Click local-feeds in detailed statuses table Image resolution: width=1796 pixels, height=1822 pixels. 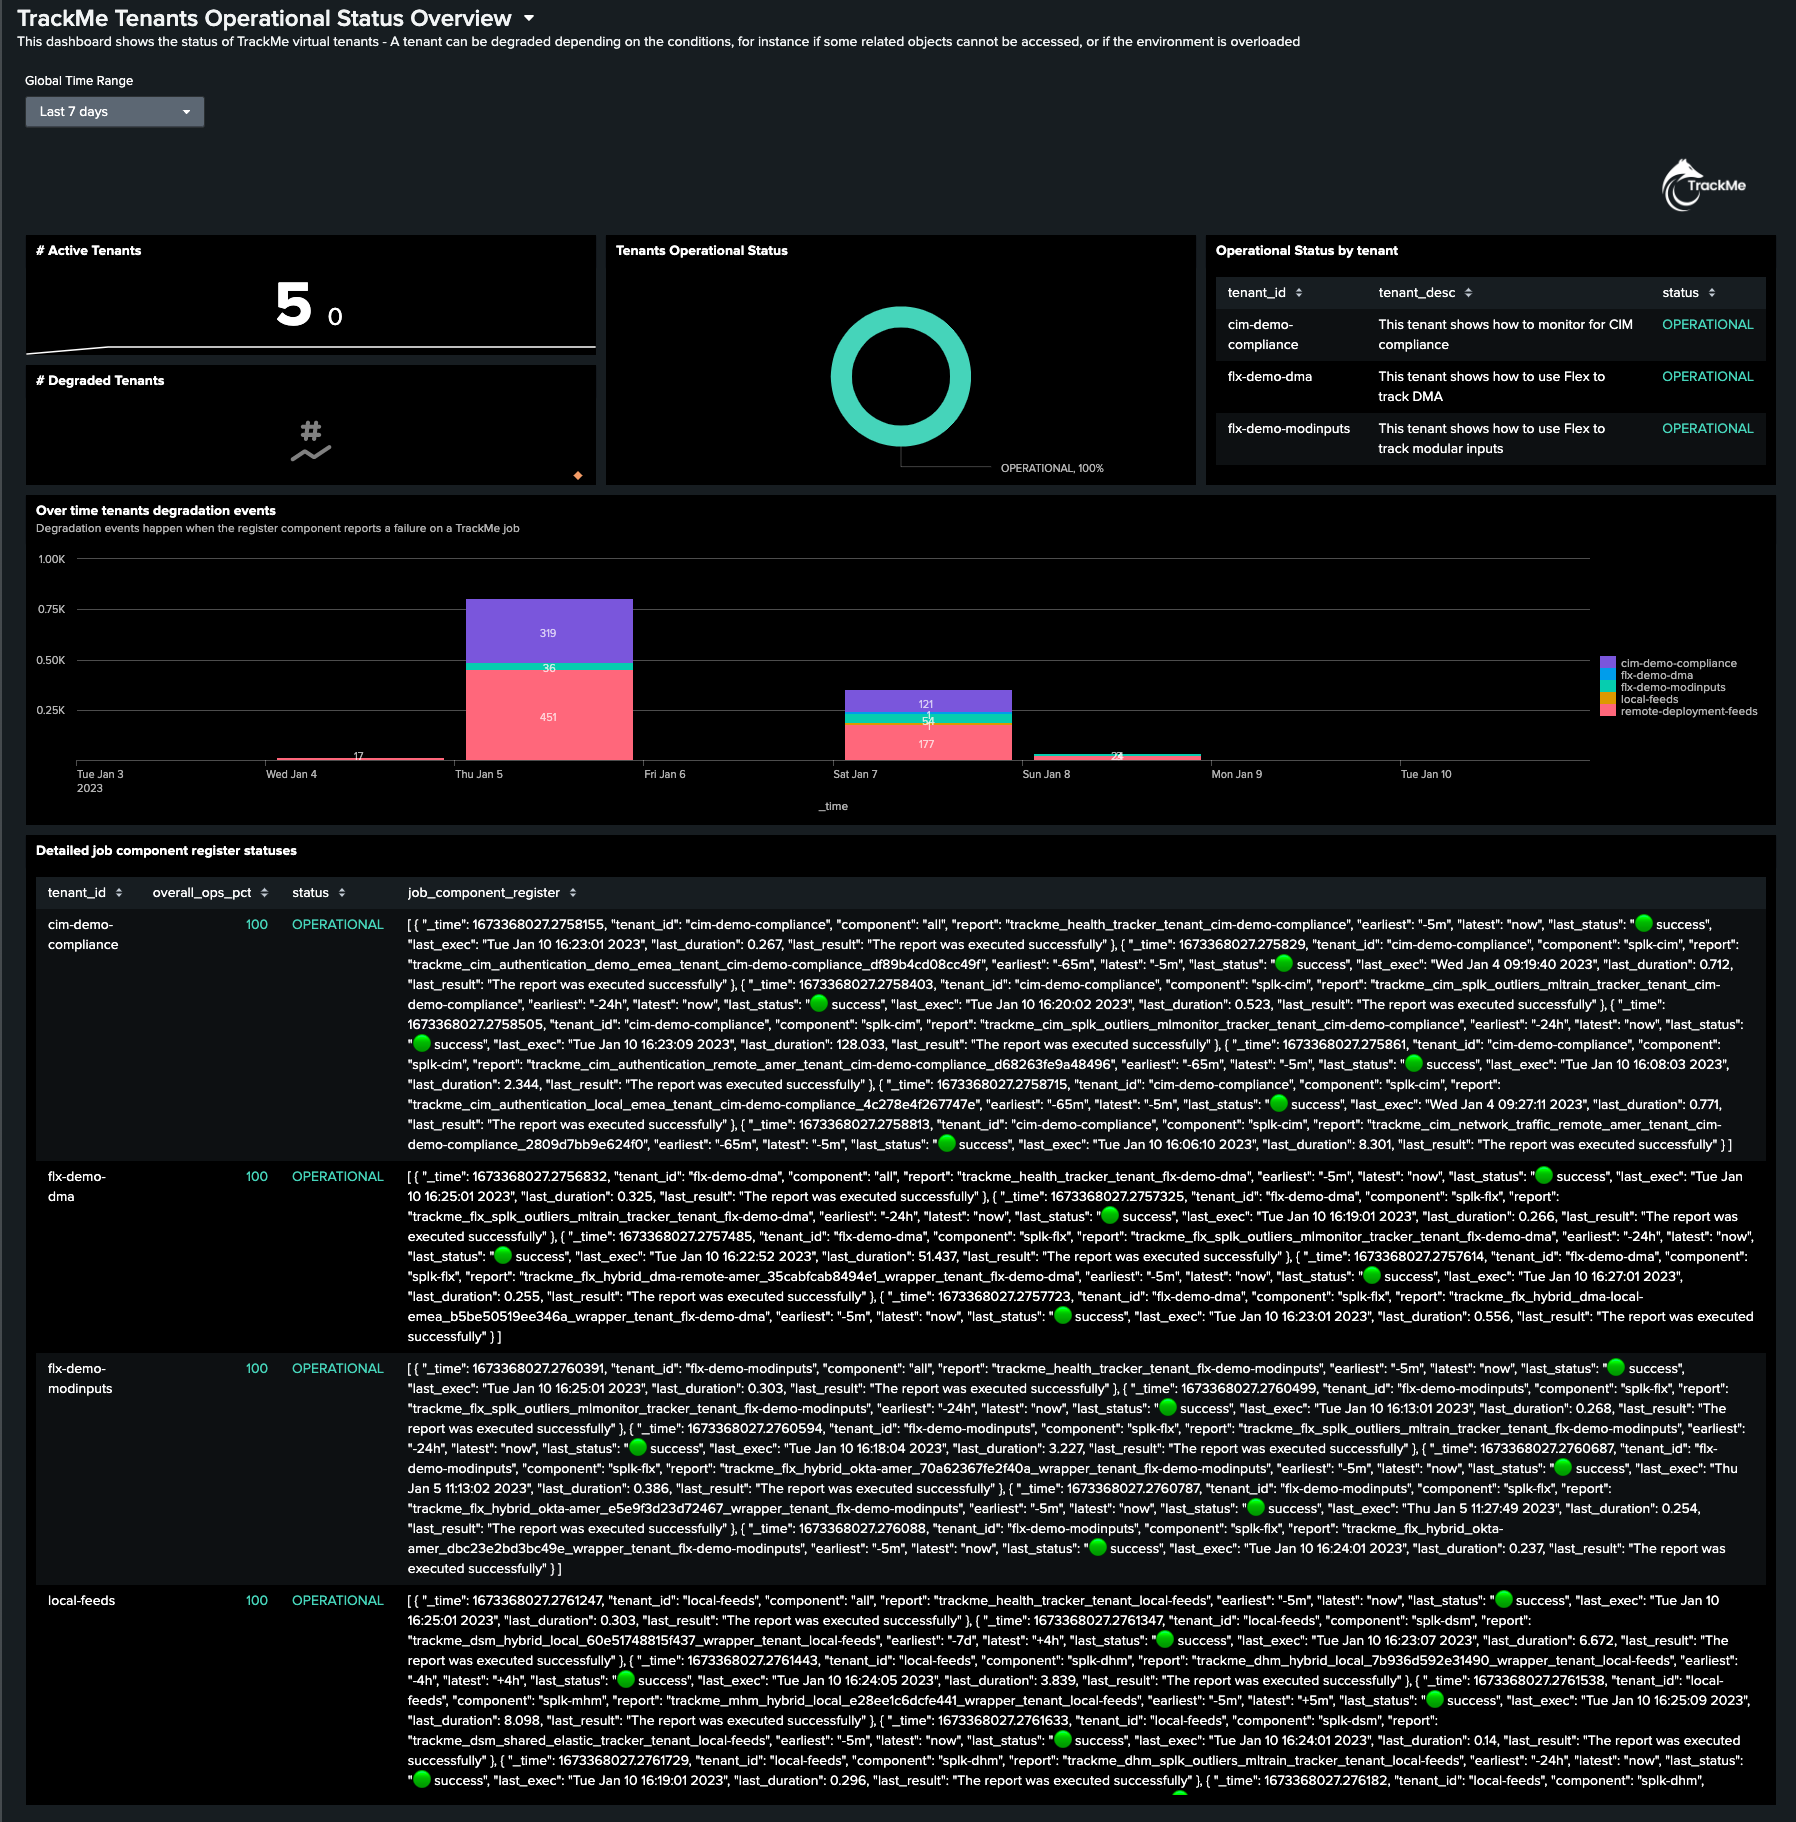click(x=81, y=1601)
